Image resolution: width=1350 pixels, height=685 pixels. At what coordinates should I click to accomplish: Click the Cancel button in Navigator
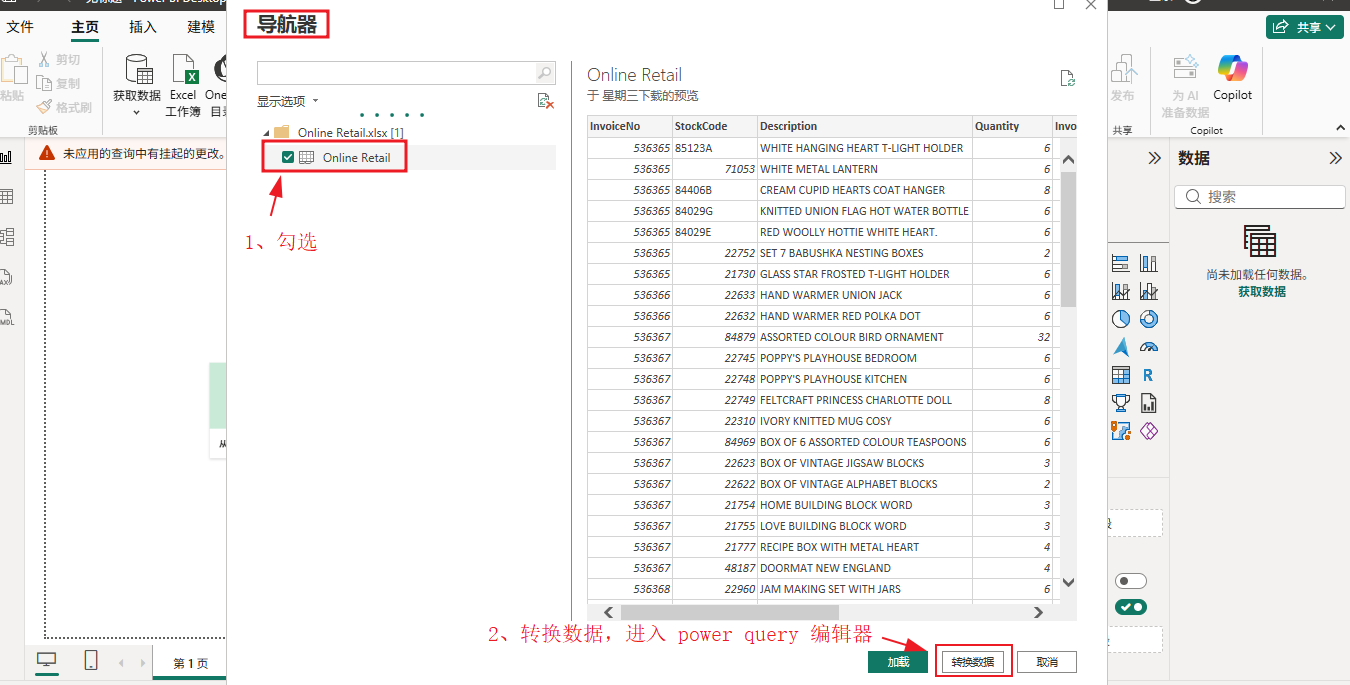coord(1047,662)
